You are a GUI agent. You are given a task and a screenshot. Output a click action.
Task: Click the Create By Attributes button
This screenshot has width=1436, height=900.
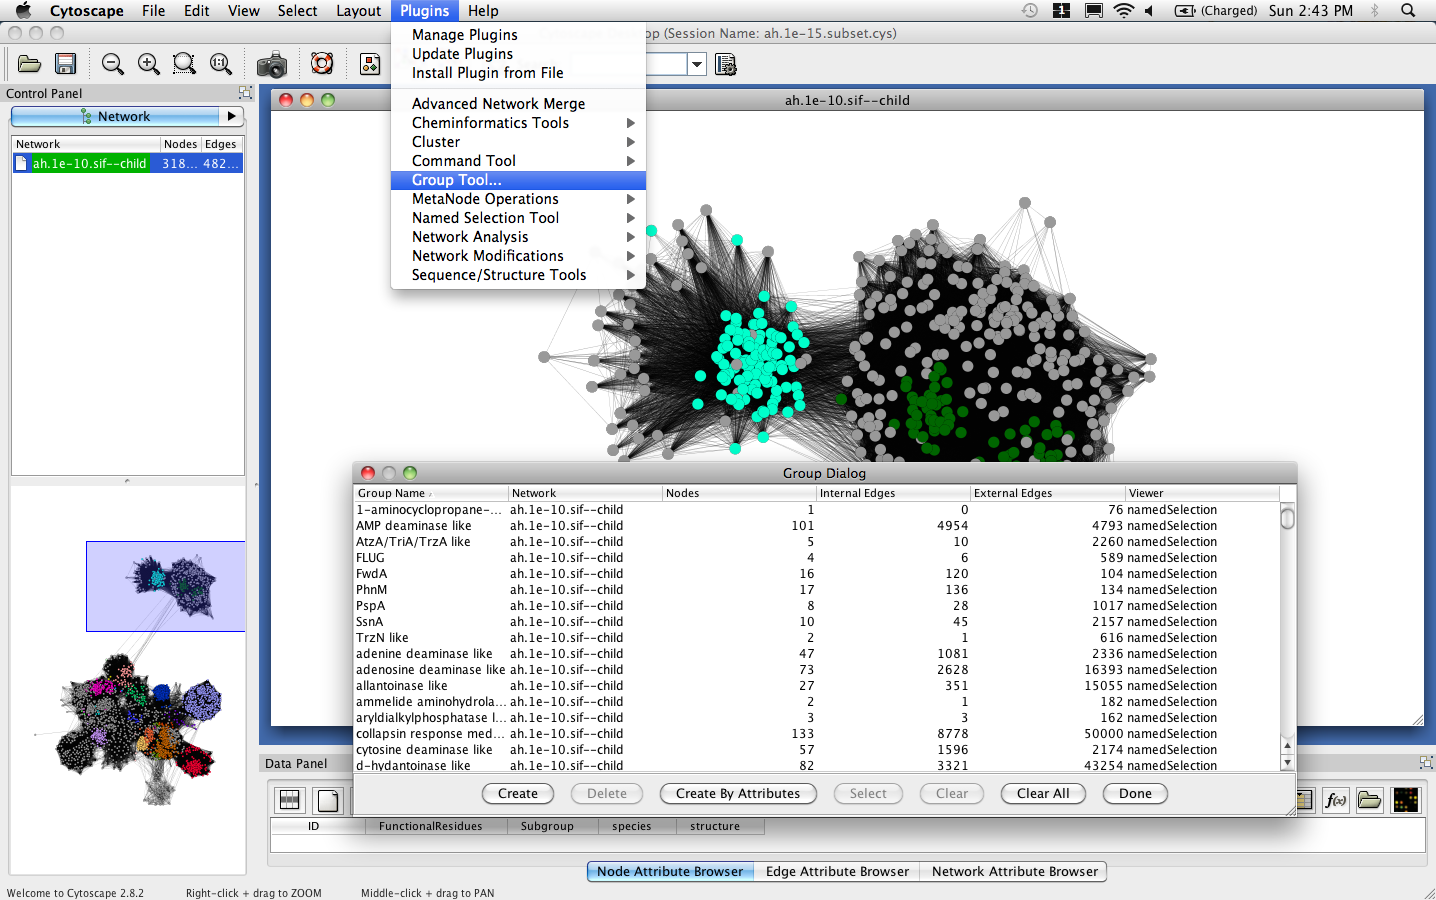(738, 794)
